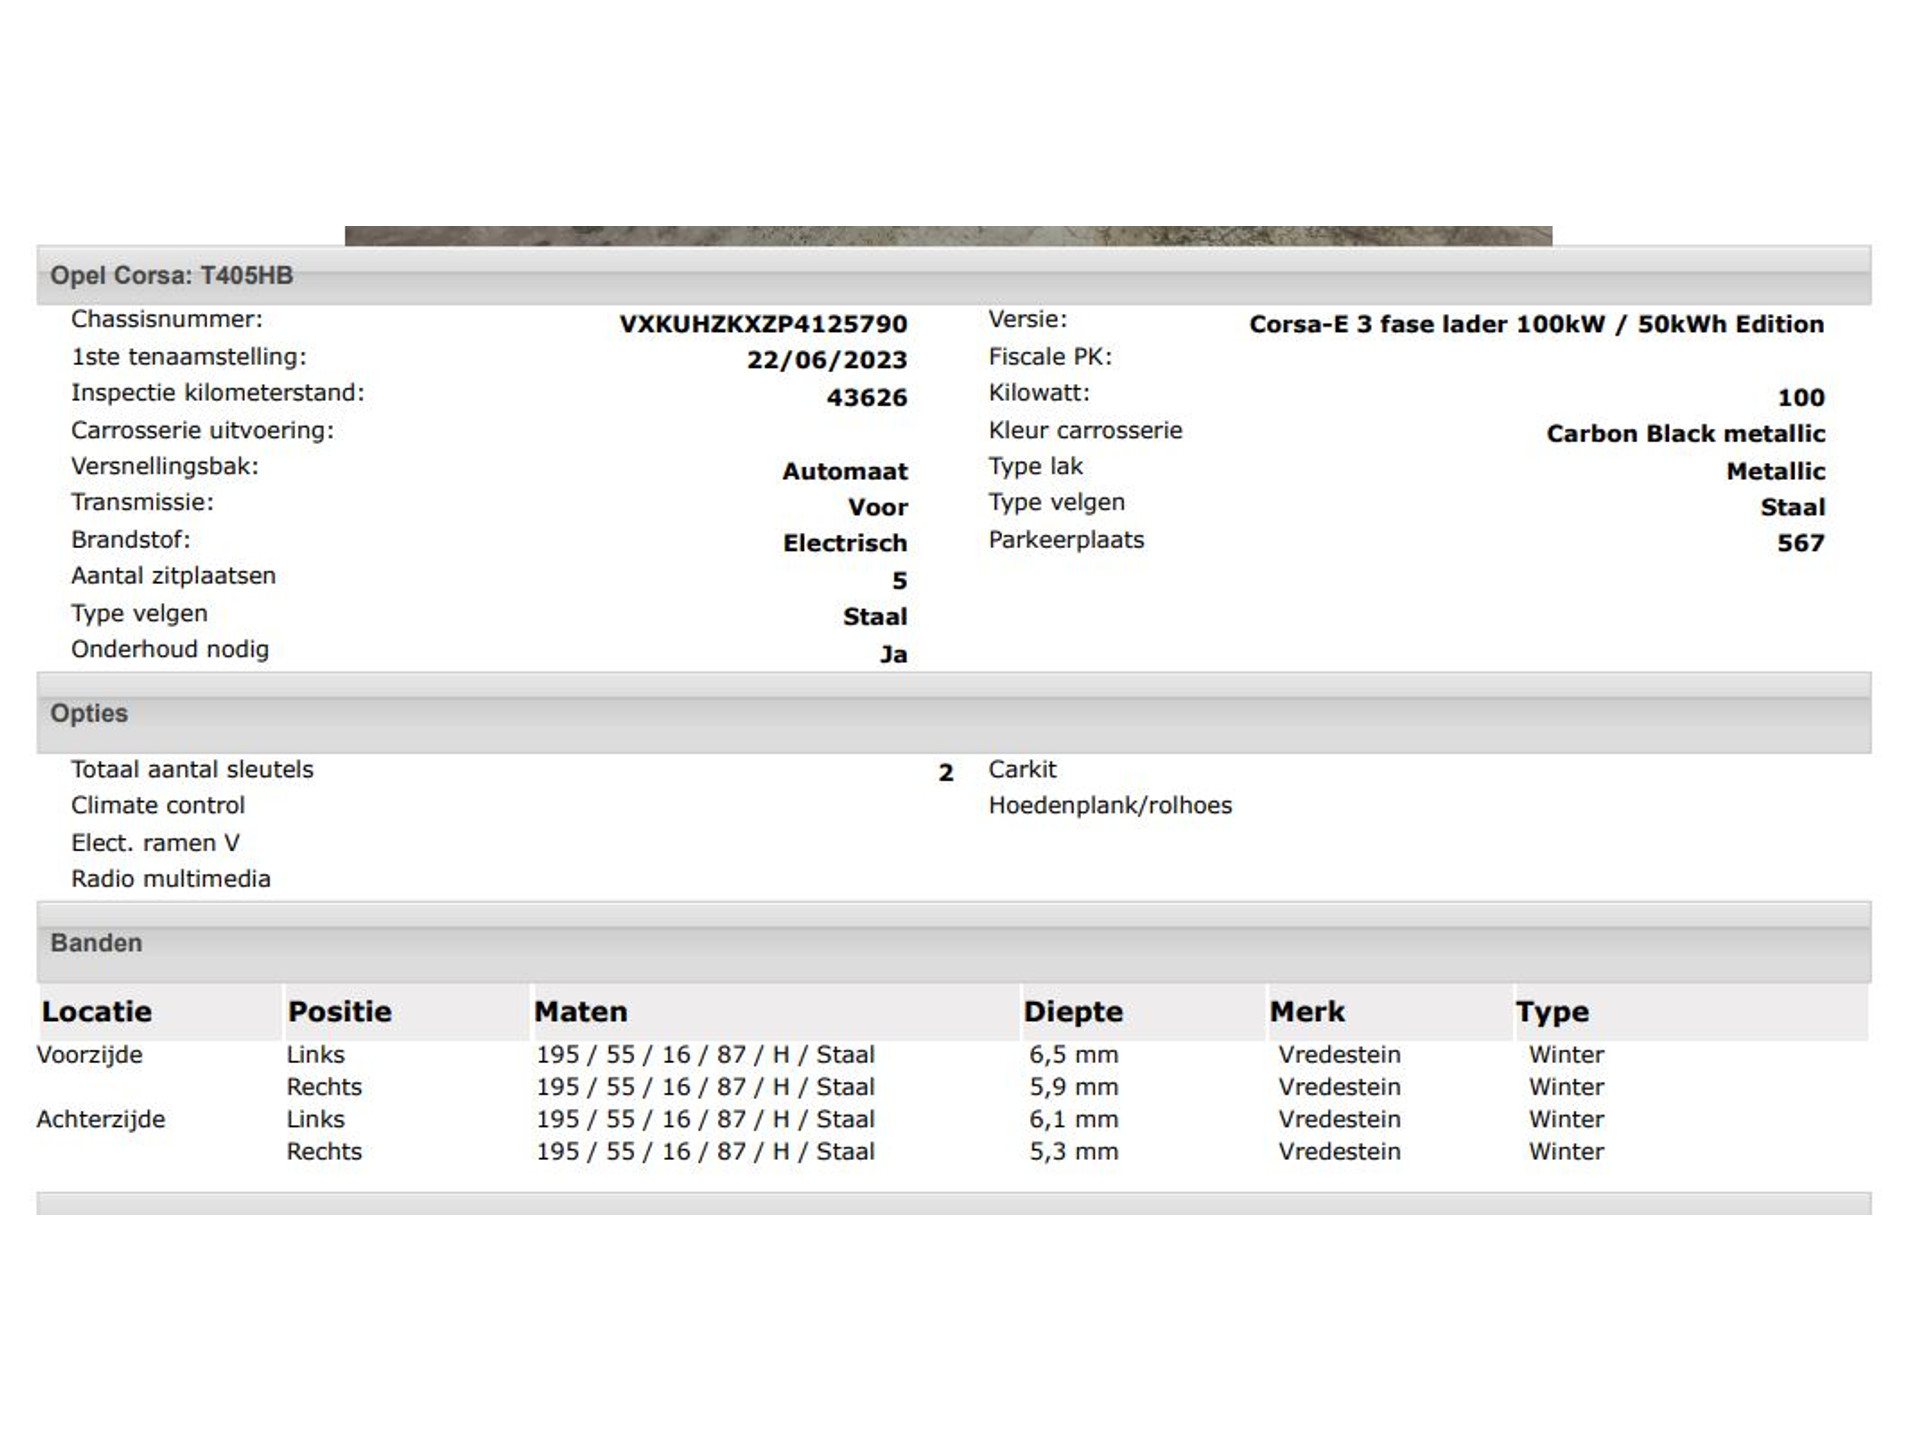1920x1440 pixels.
Task: Click the cropped vehicle photo strip
Action: coord(948,236)
